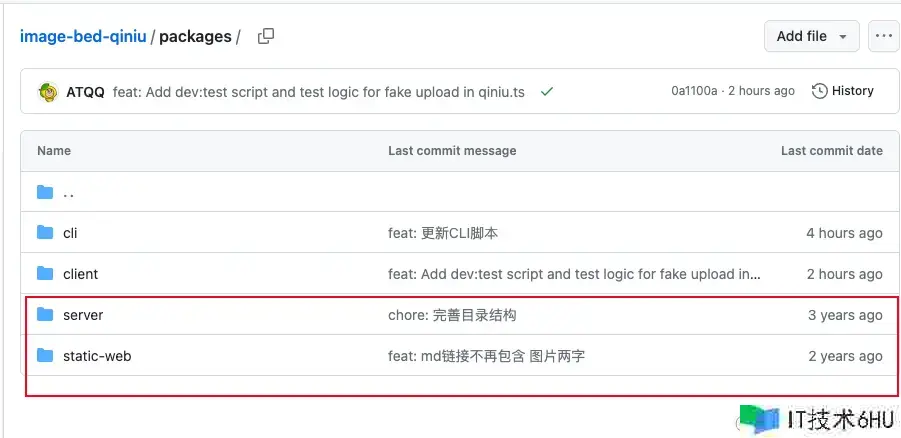Open commit hash 0a1100a
Screen dimensions: 901x438
coord(694,91)
